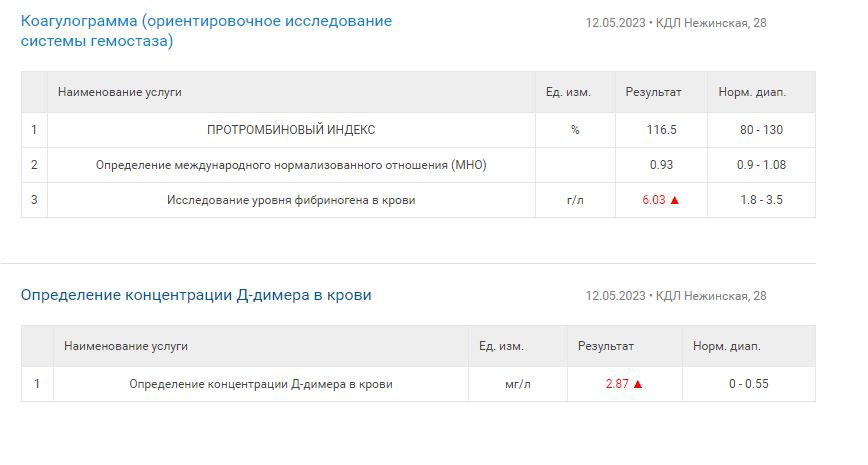Click the Д-димера row name in table

261,384
